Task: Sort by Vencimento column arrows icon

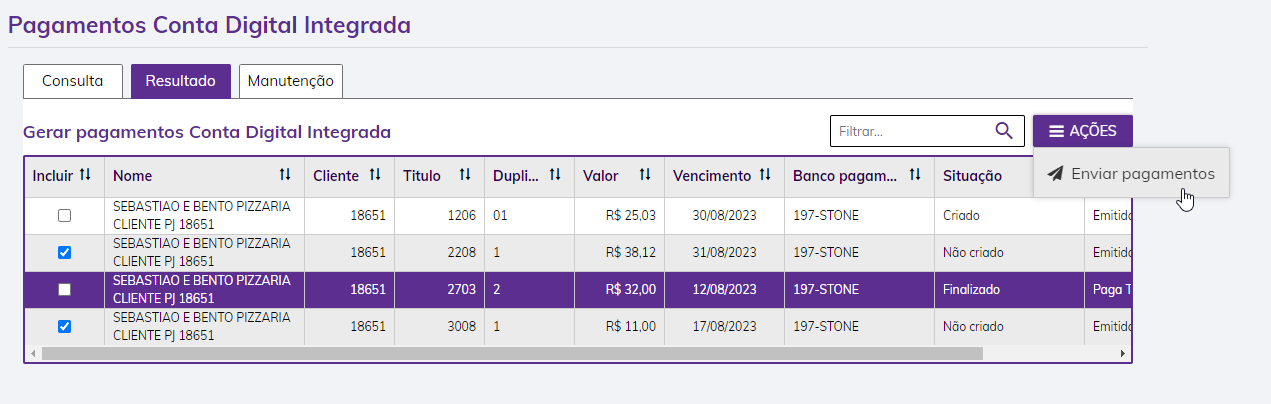Action: 765,175
